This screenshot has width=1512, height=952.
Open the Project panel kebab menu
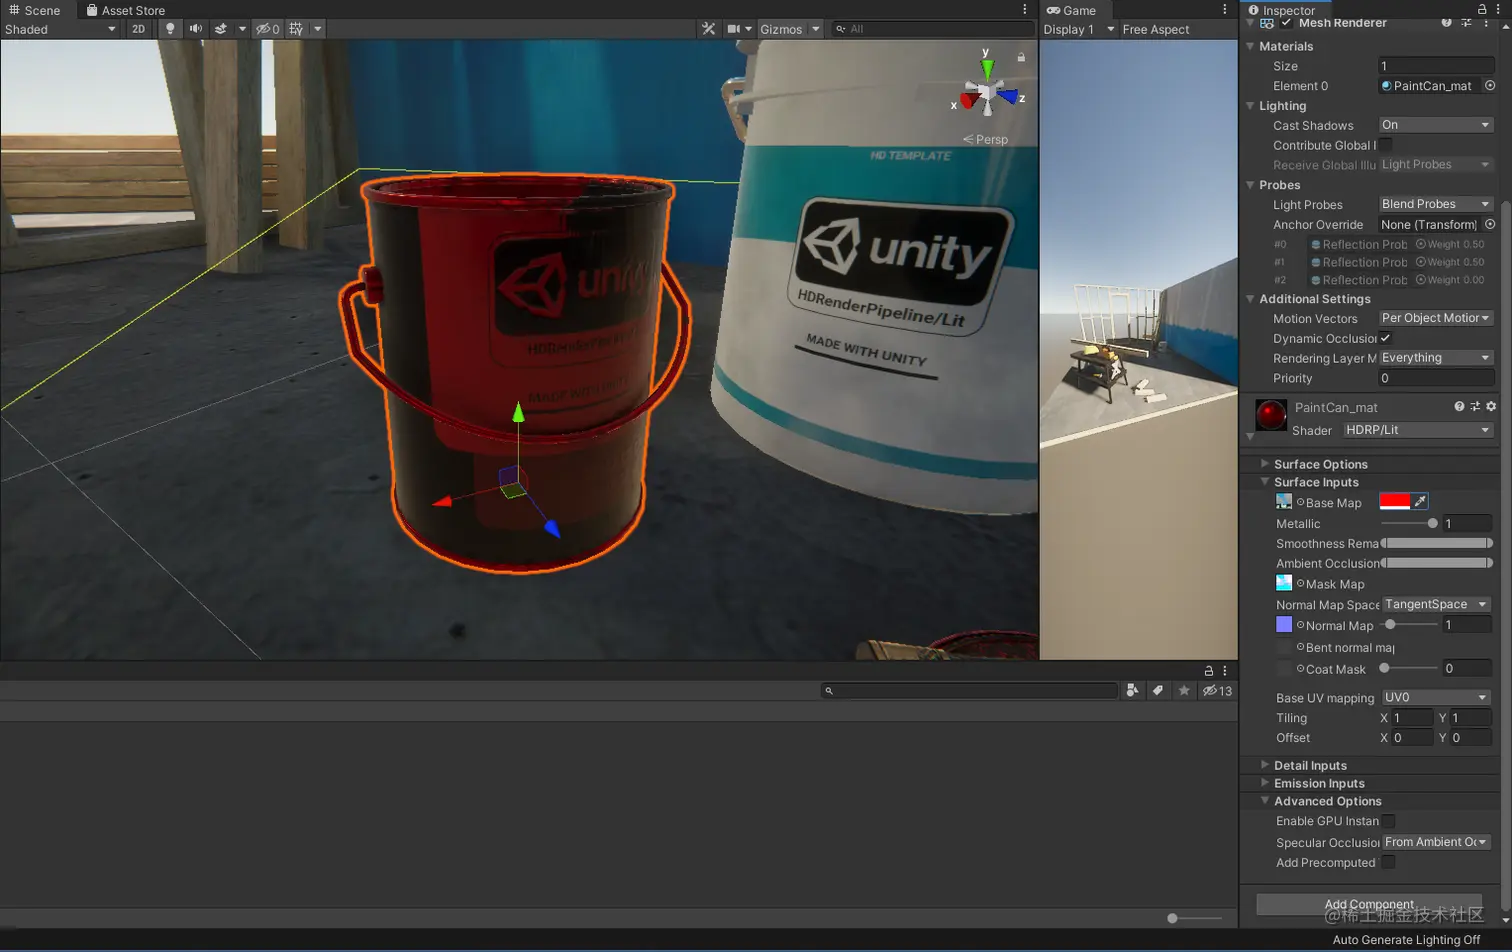point(1225,671)
